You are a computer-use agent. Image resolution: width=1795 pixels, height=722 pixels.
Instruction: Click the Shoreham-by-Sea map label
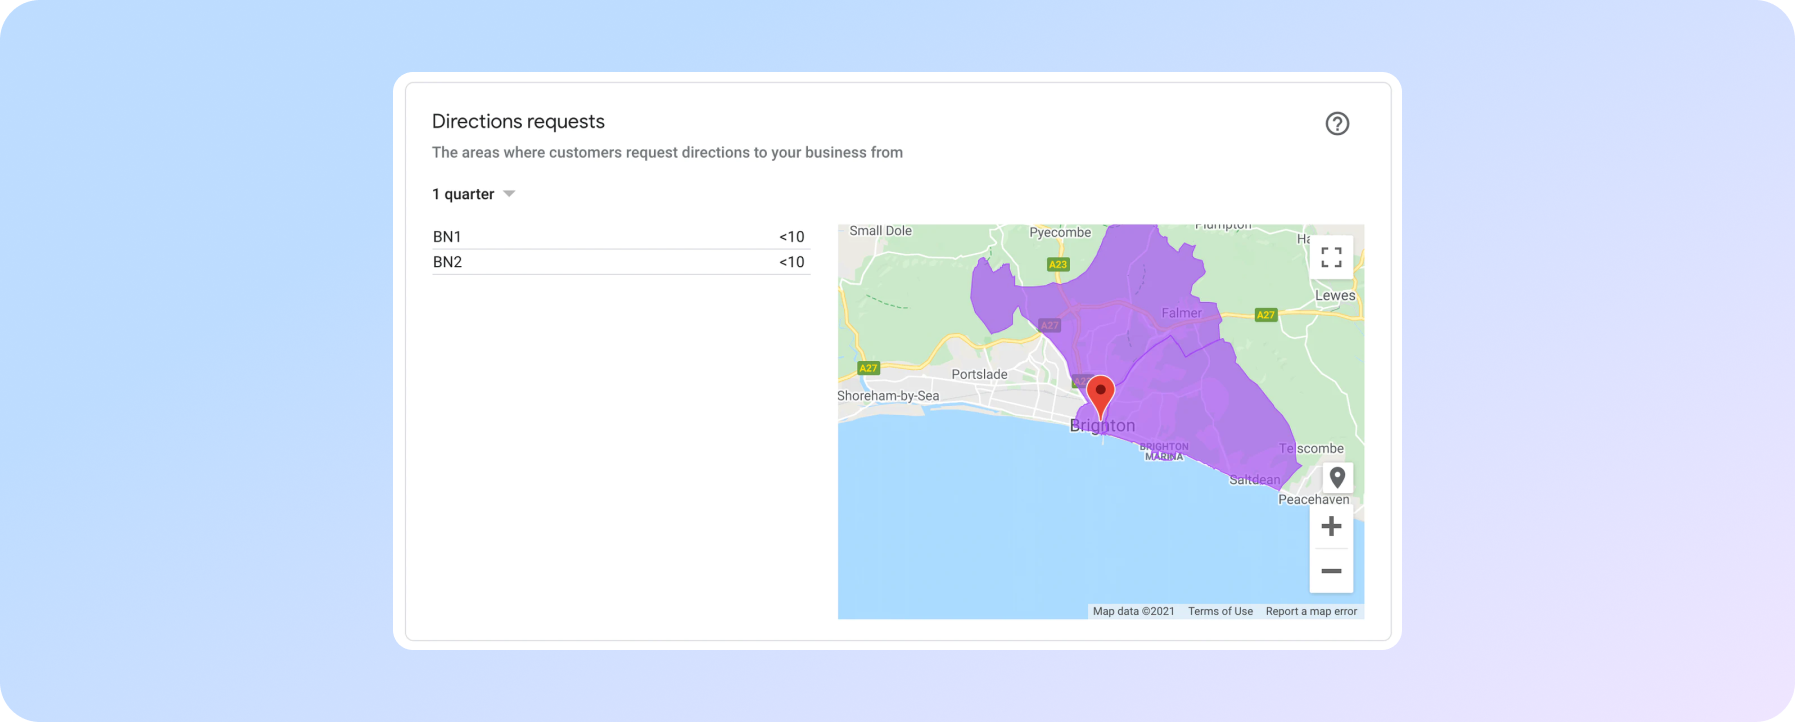tap(888, 396)
